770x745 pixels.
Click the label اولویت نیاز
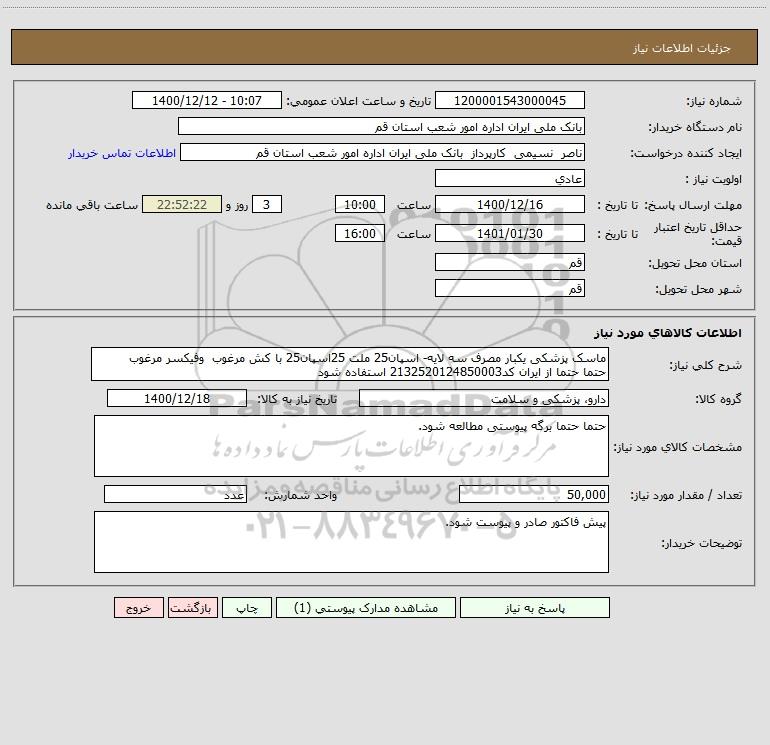click(x=713, y=180)
